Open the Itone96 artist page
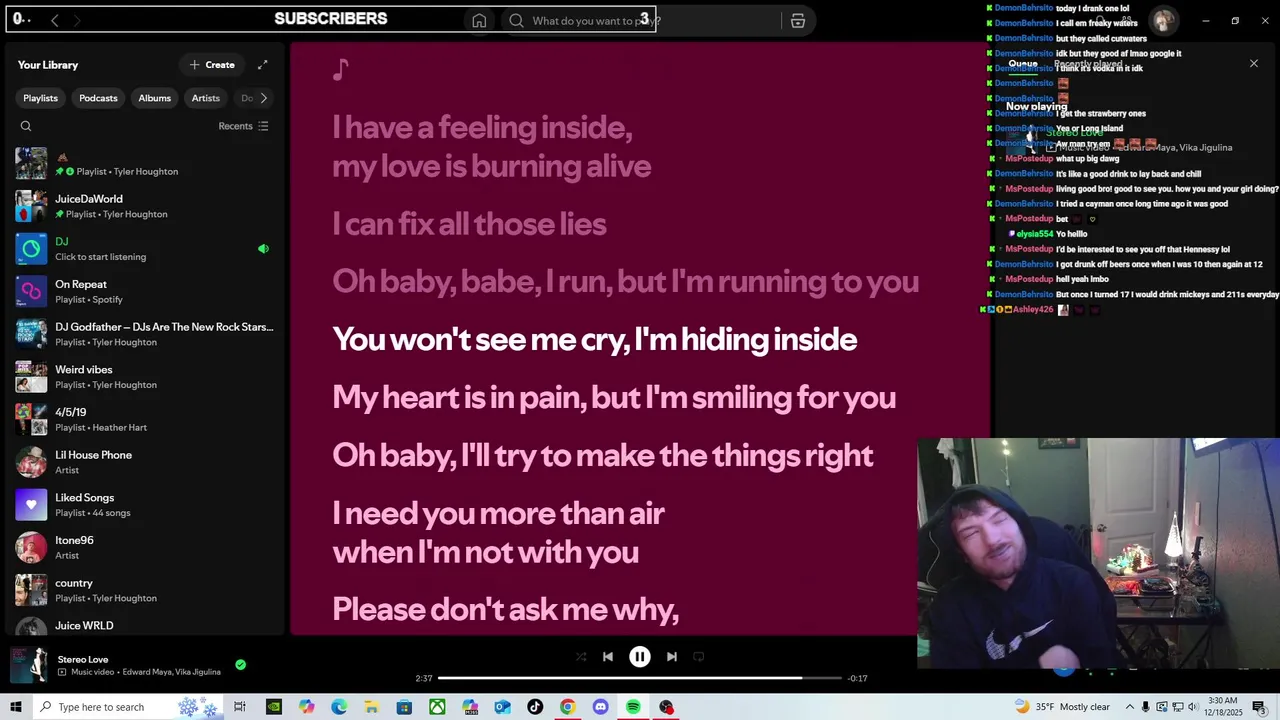 coord(145,548)
